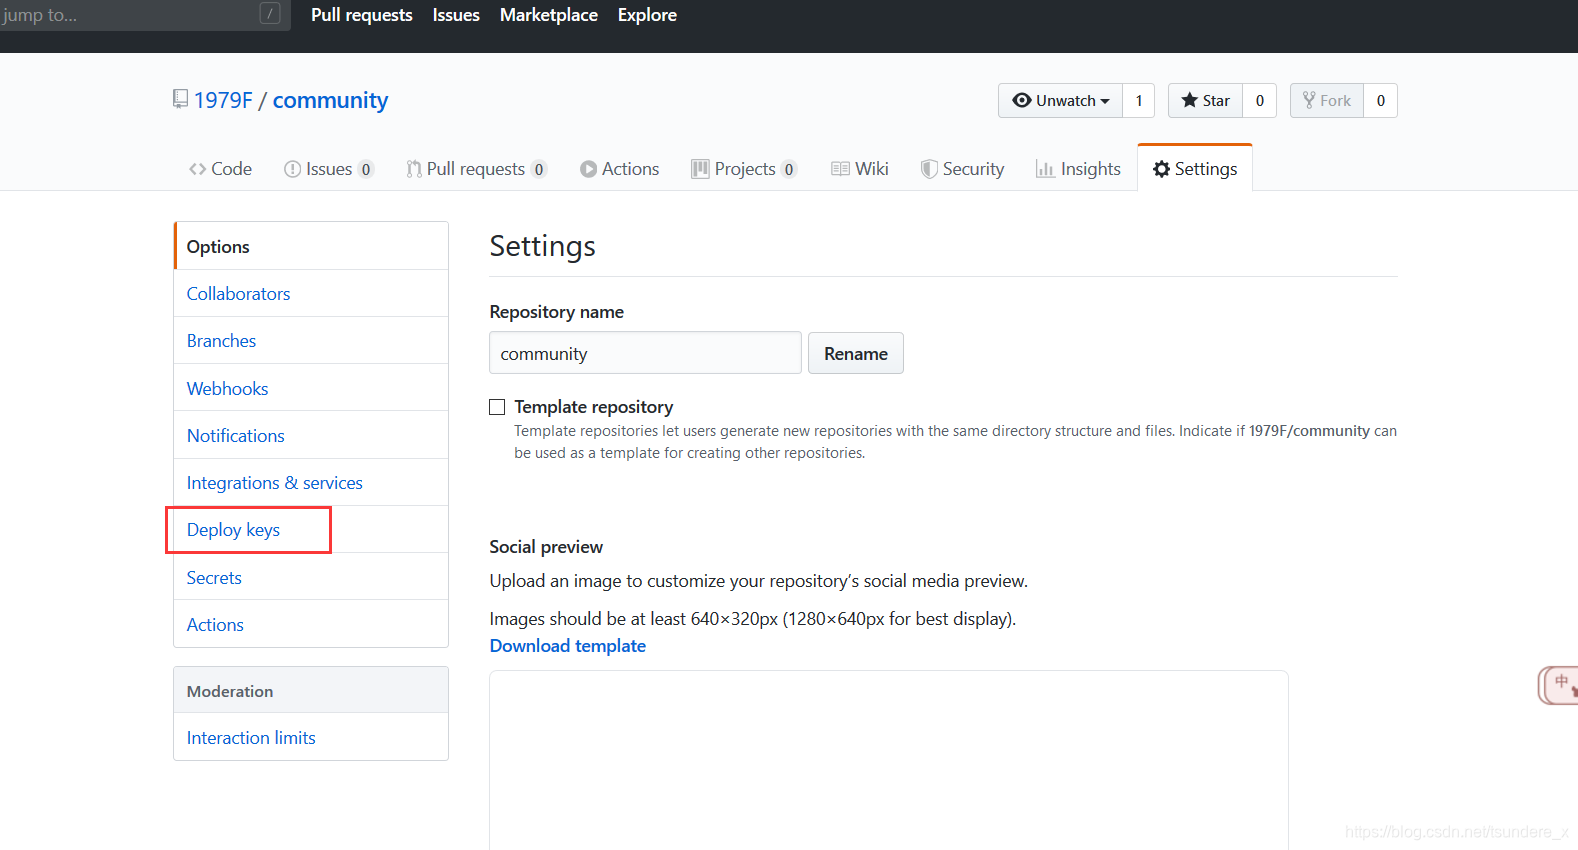Screen dimensions: 1578x850
Task: Open Marketplace in the top navigation
Action: point(549,15)
